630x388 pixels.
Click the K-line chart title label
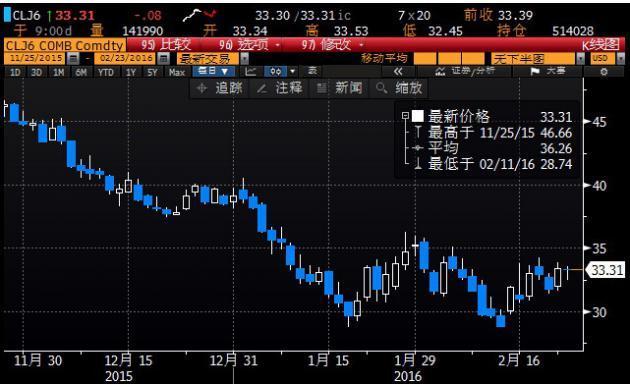click(x=600, y=45)
